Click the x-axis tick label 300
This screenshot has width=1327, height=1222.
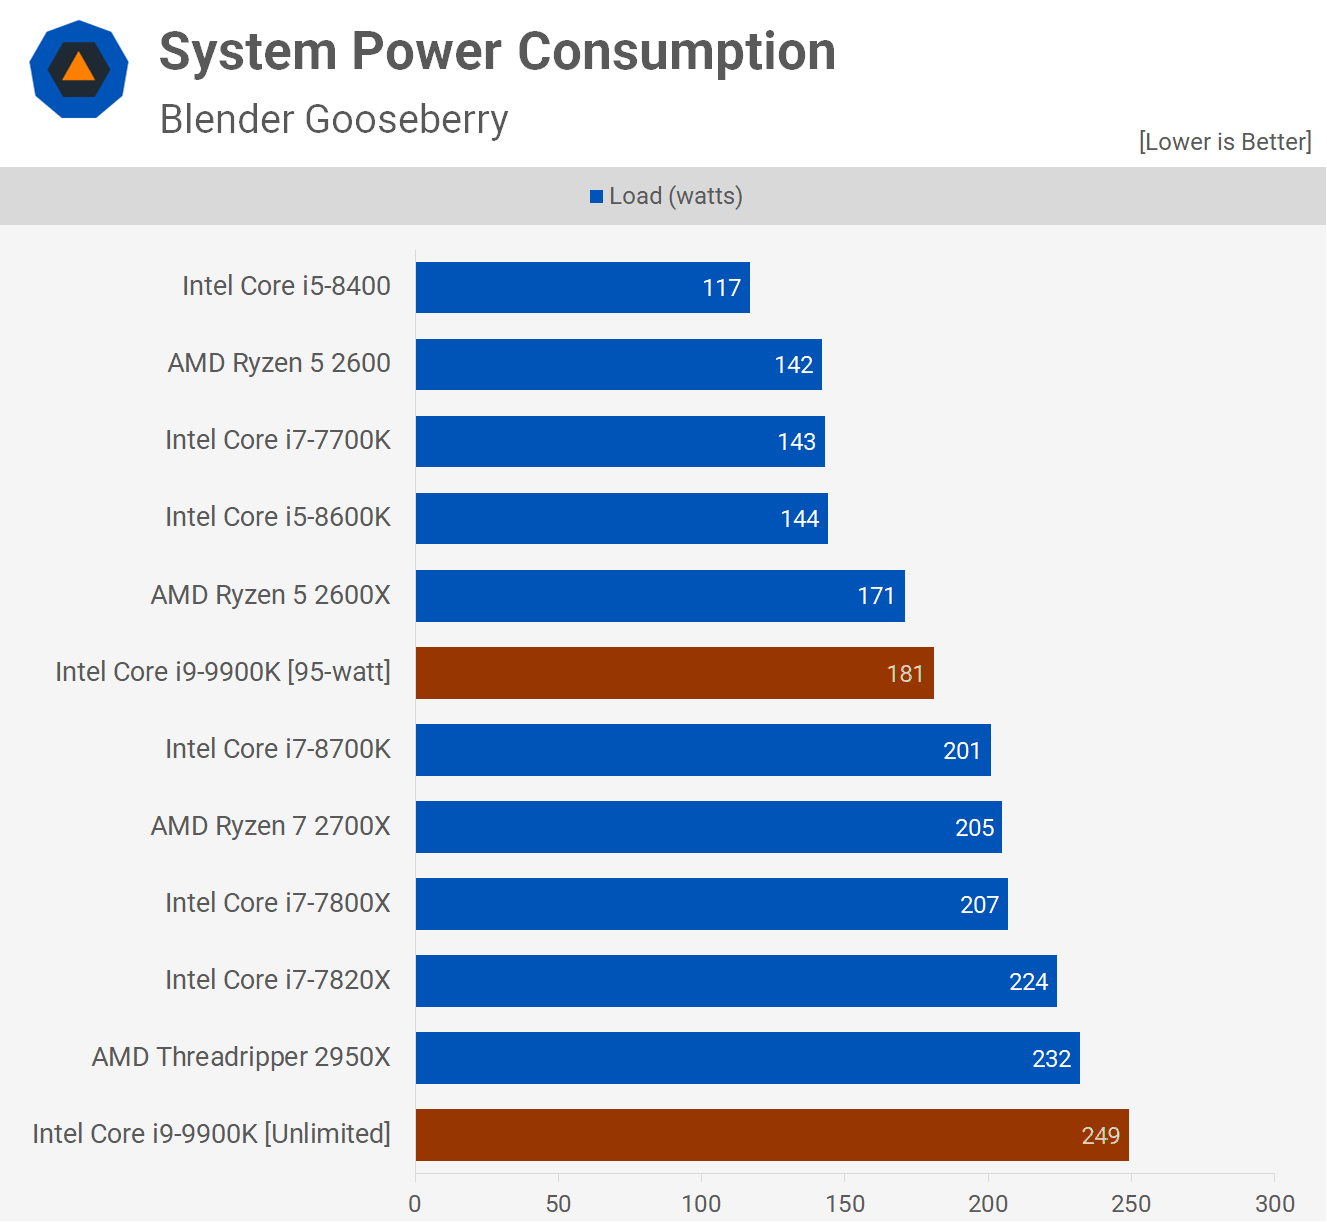click(x=1275, y=1204)
